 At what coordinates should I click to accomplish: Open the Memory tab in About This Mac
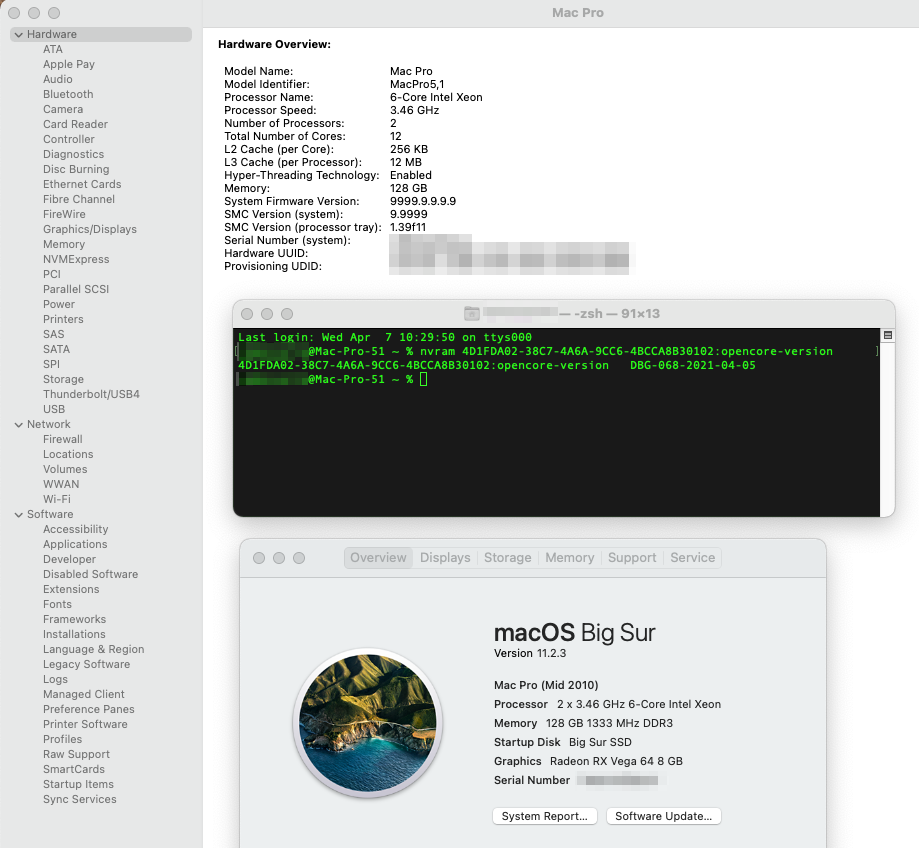pyautogui.click(x=570, y=557)
